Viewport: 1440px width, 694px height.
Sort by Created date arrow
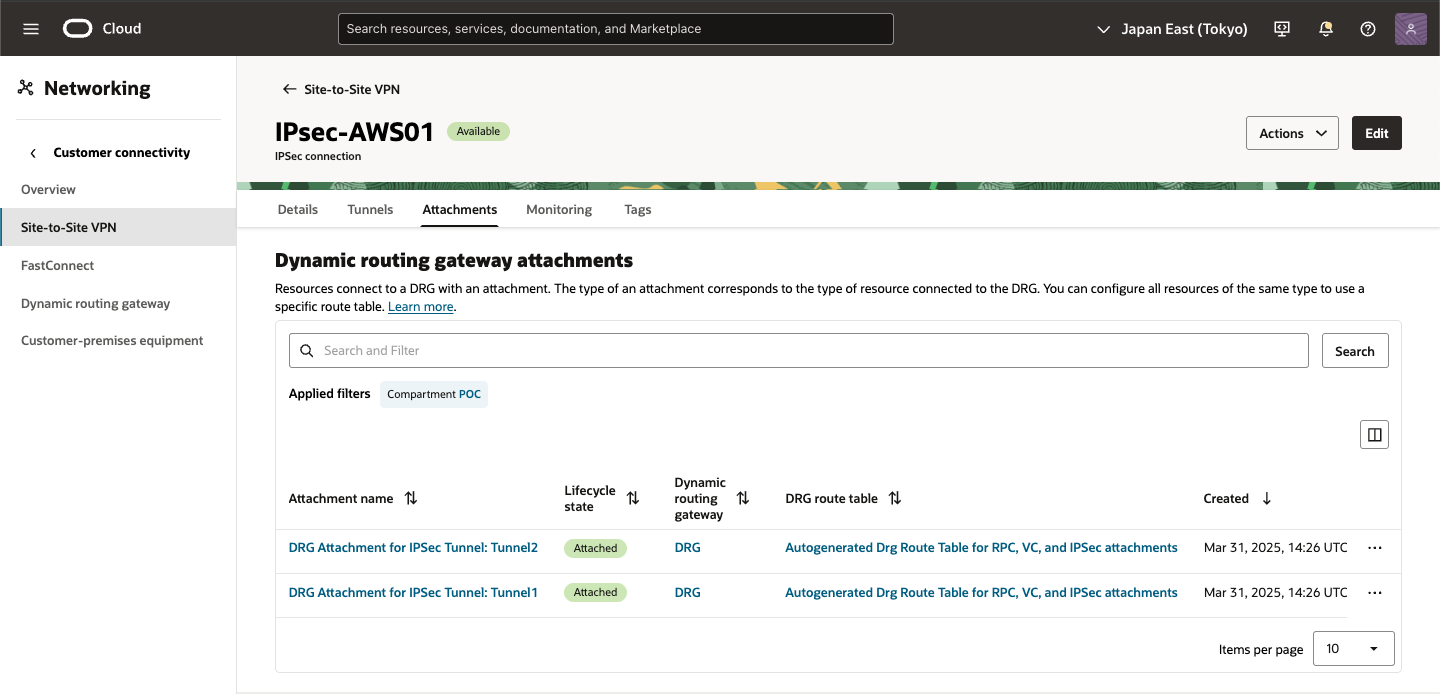pyautogui.click(x=1267, y=498)
